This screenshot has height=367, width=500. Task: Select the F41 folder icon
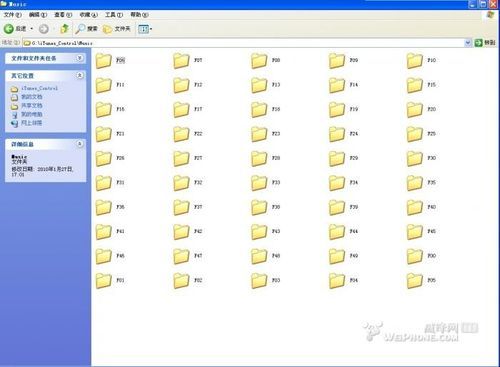pyautogui.click(x=103, y=232)
